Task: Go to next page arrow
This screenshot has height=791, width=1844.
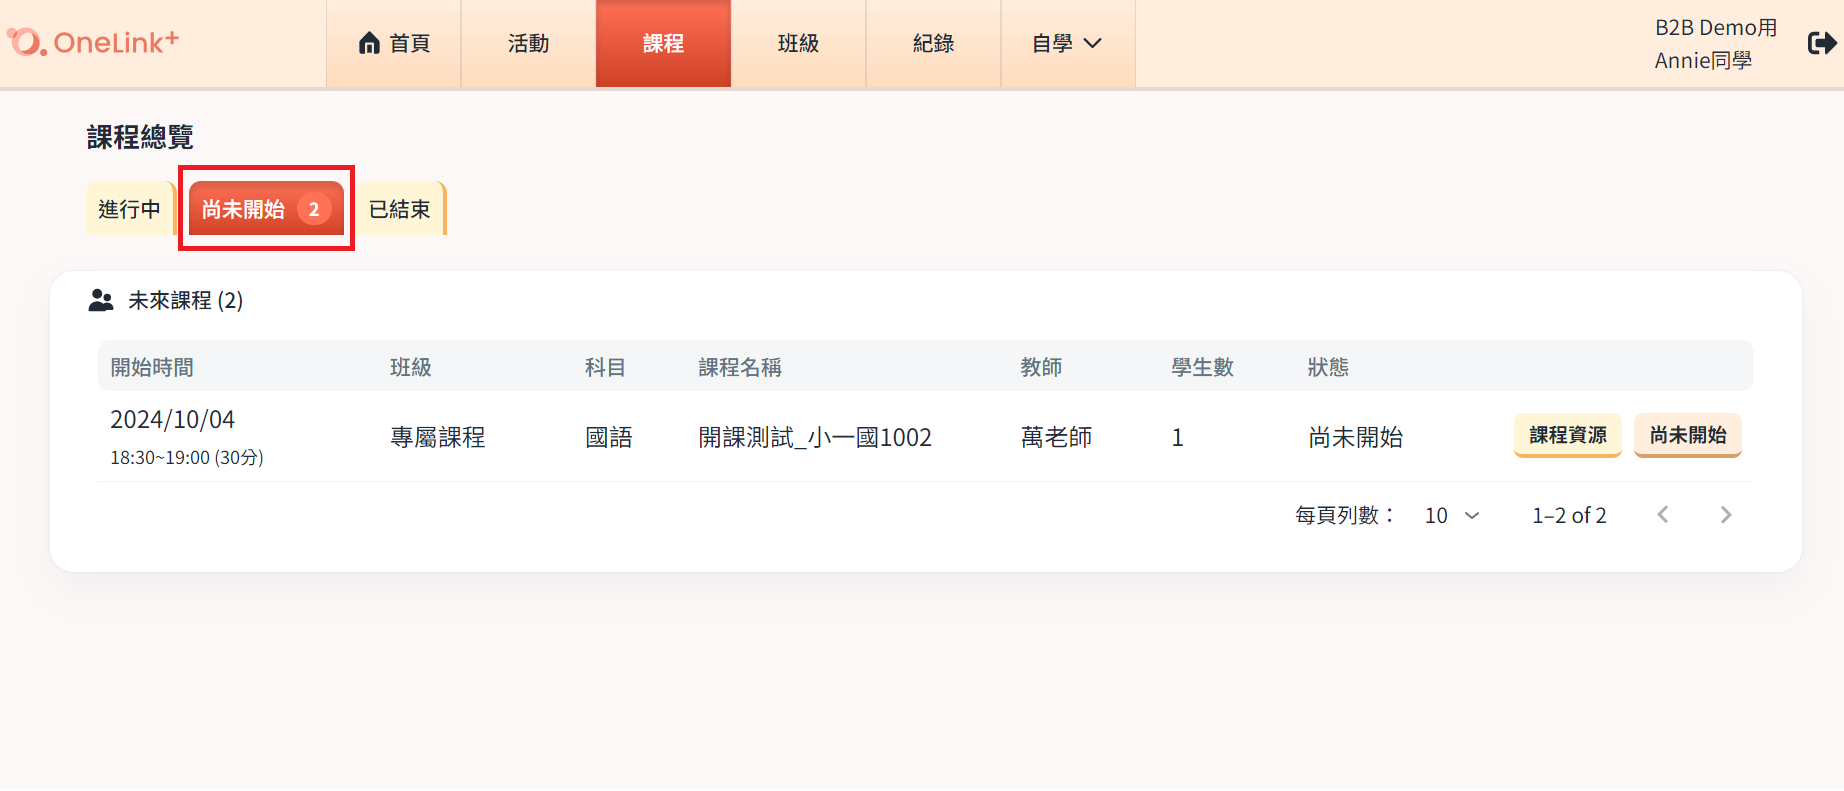Action: [1726, 515]
